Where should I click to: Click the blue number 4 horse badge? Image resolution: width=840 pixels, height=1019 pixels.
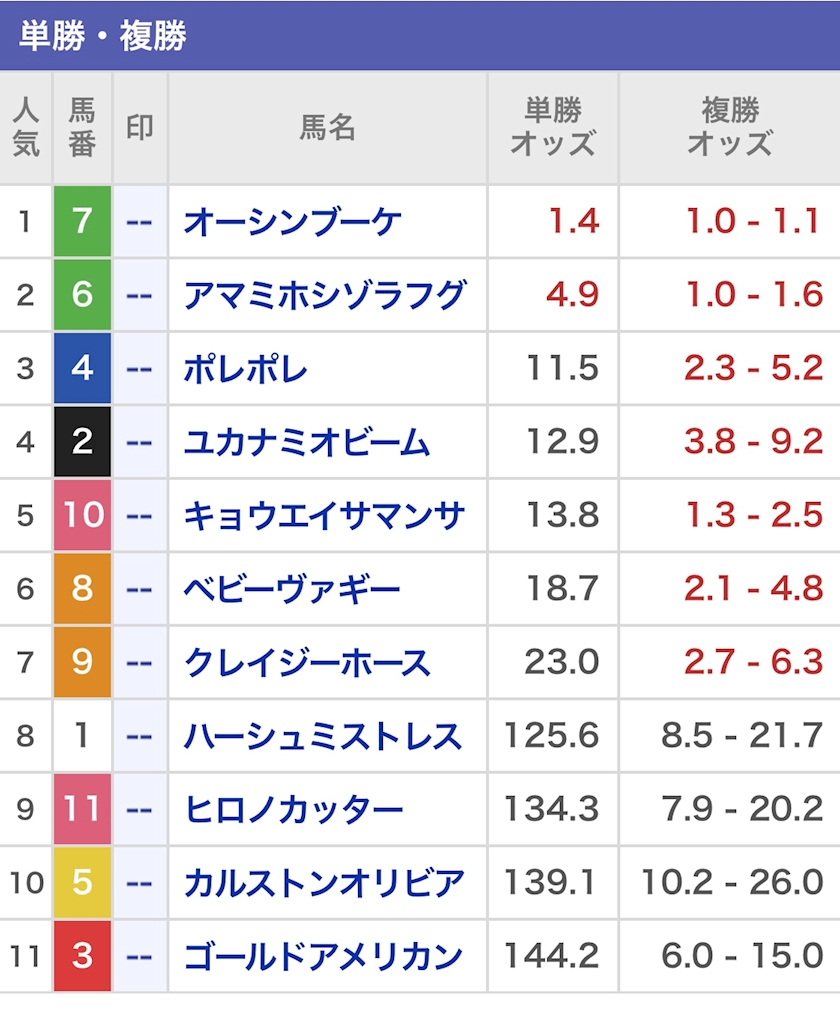pyautogui.click(x=82, y=368)
